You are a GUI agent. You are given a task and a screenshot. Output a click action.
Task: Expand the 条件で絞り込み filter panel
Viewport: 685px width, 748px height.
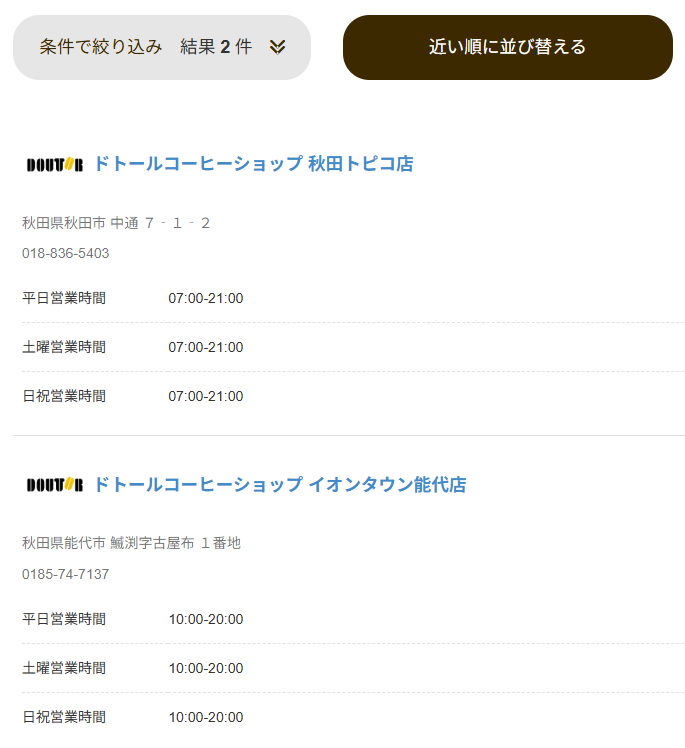pyautogui.click(x=101, y=47)
